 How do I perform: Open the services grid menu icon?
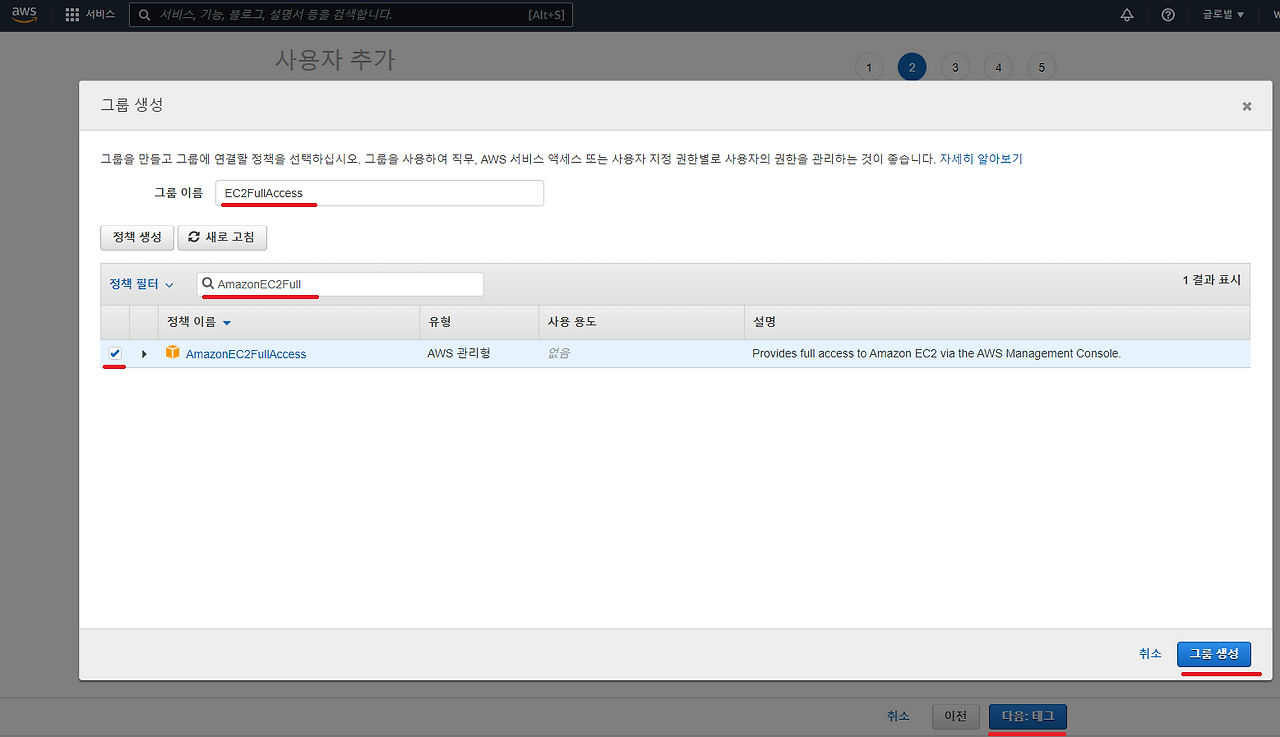tap(72, 15)
